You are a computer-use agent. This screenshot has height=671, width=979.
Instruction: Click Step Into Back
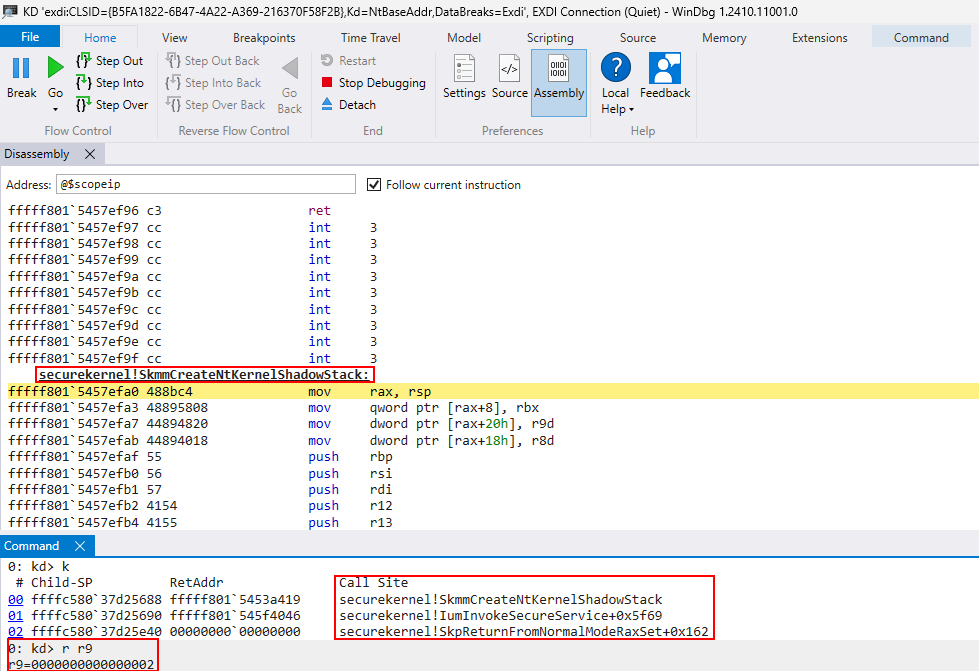point(214,82)
